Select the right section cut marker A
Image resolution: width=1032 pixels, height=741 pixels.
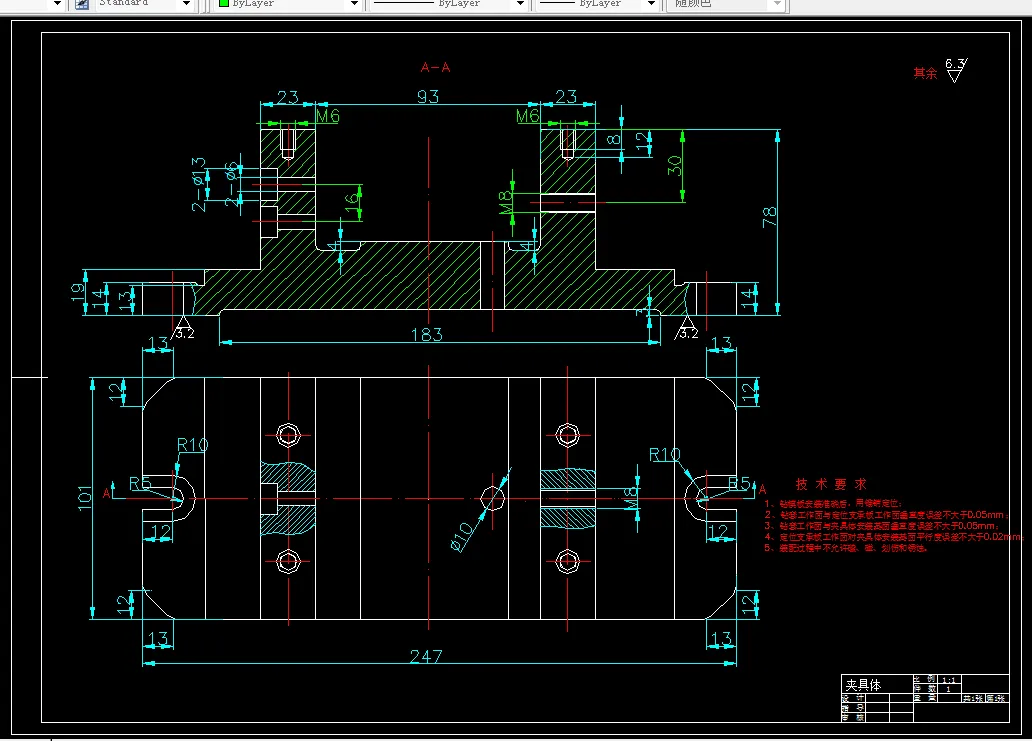[x=762, y=489]
